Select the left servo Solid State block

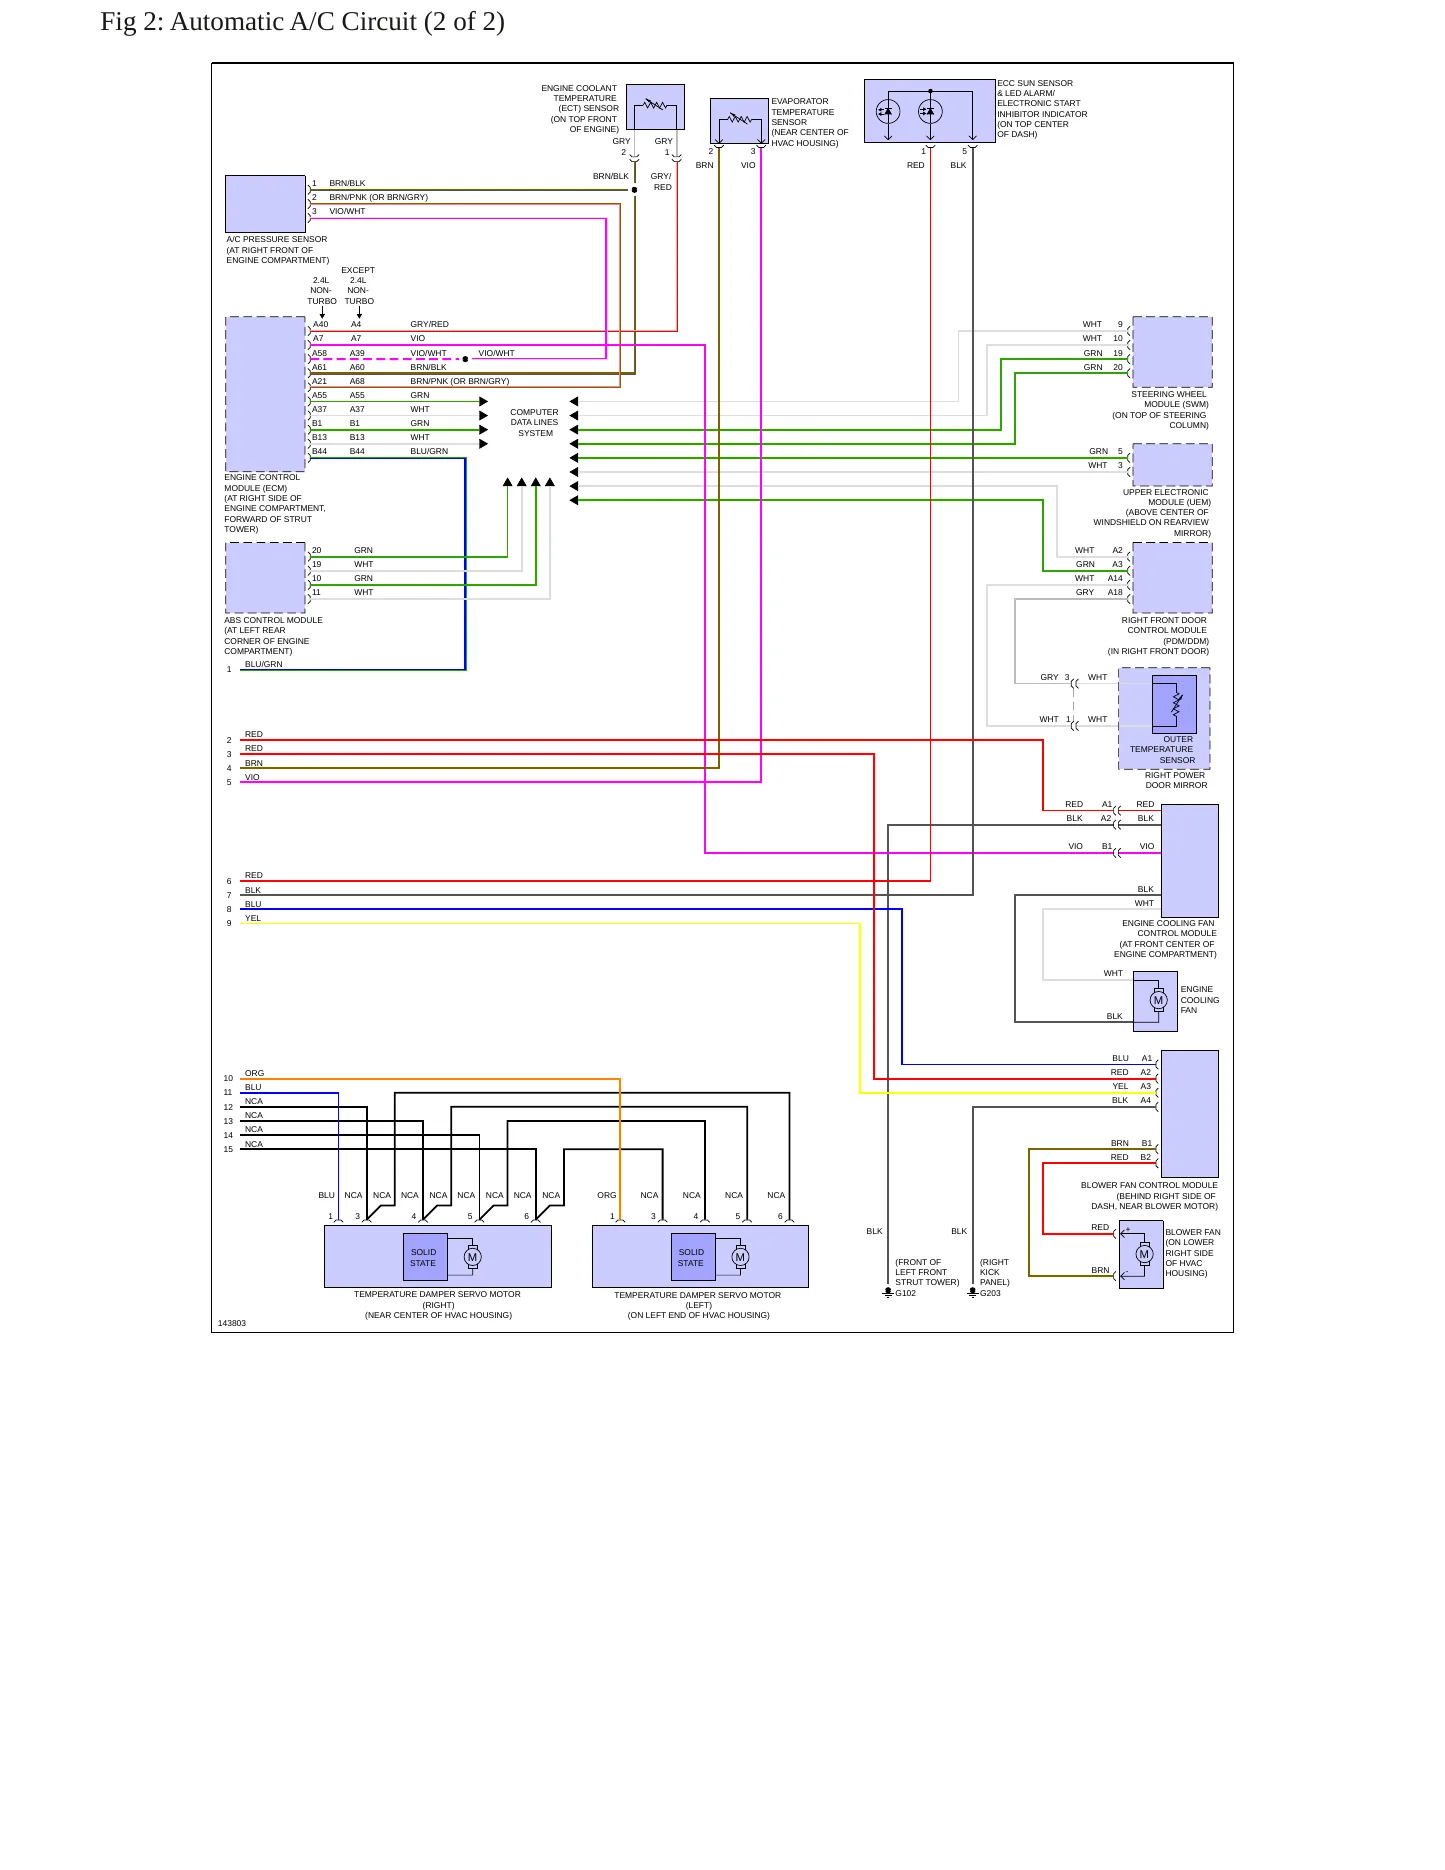coord(691,1257)
